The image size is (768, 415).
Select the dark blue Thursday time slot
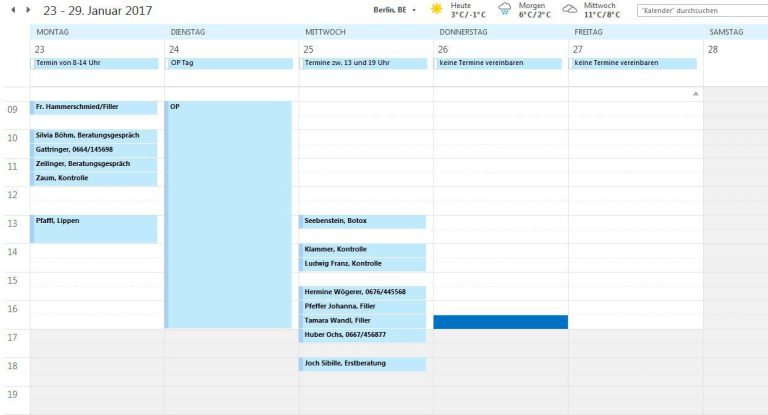(x=500, y=322)
